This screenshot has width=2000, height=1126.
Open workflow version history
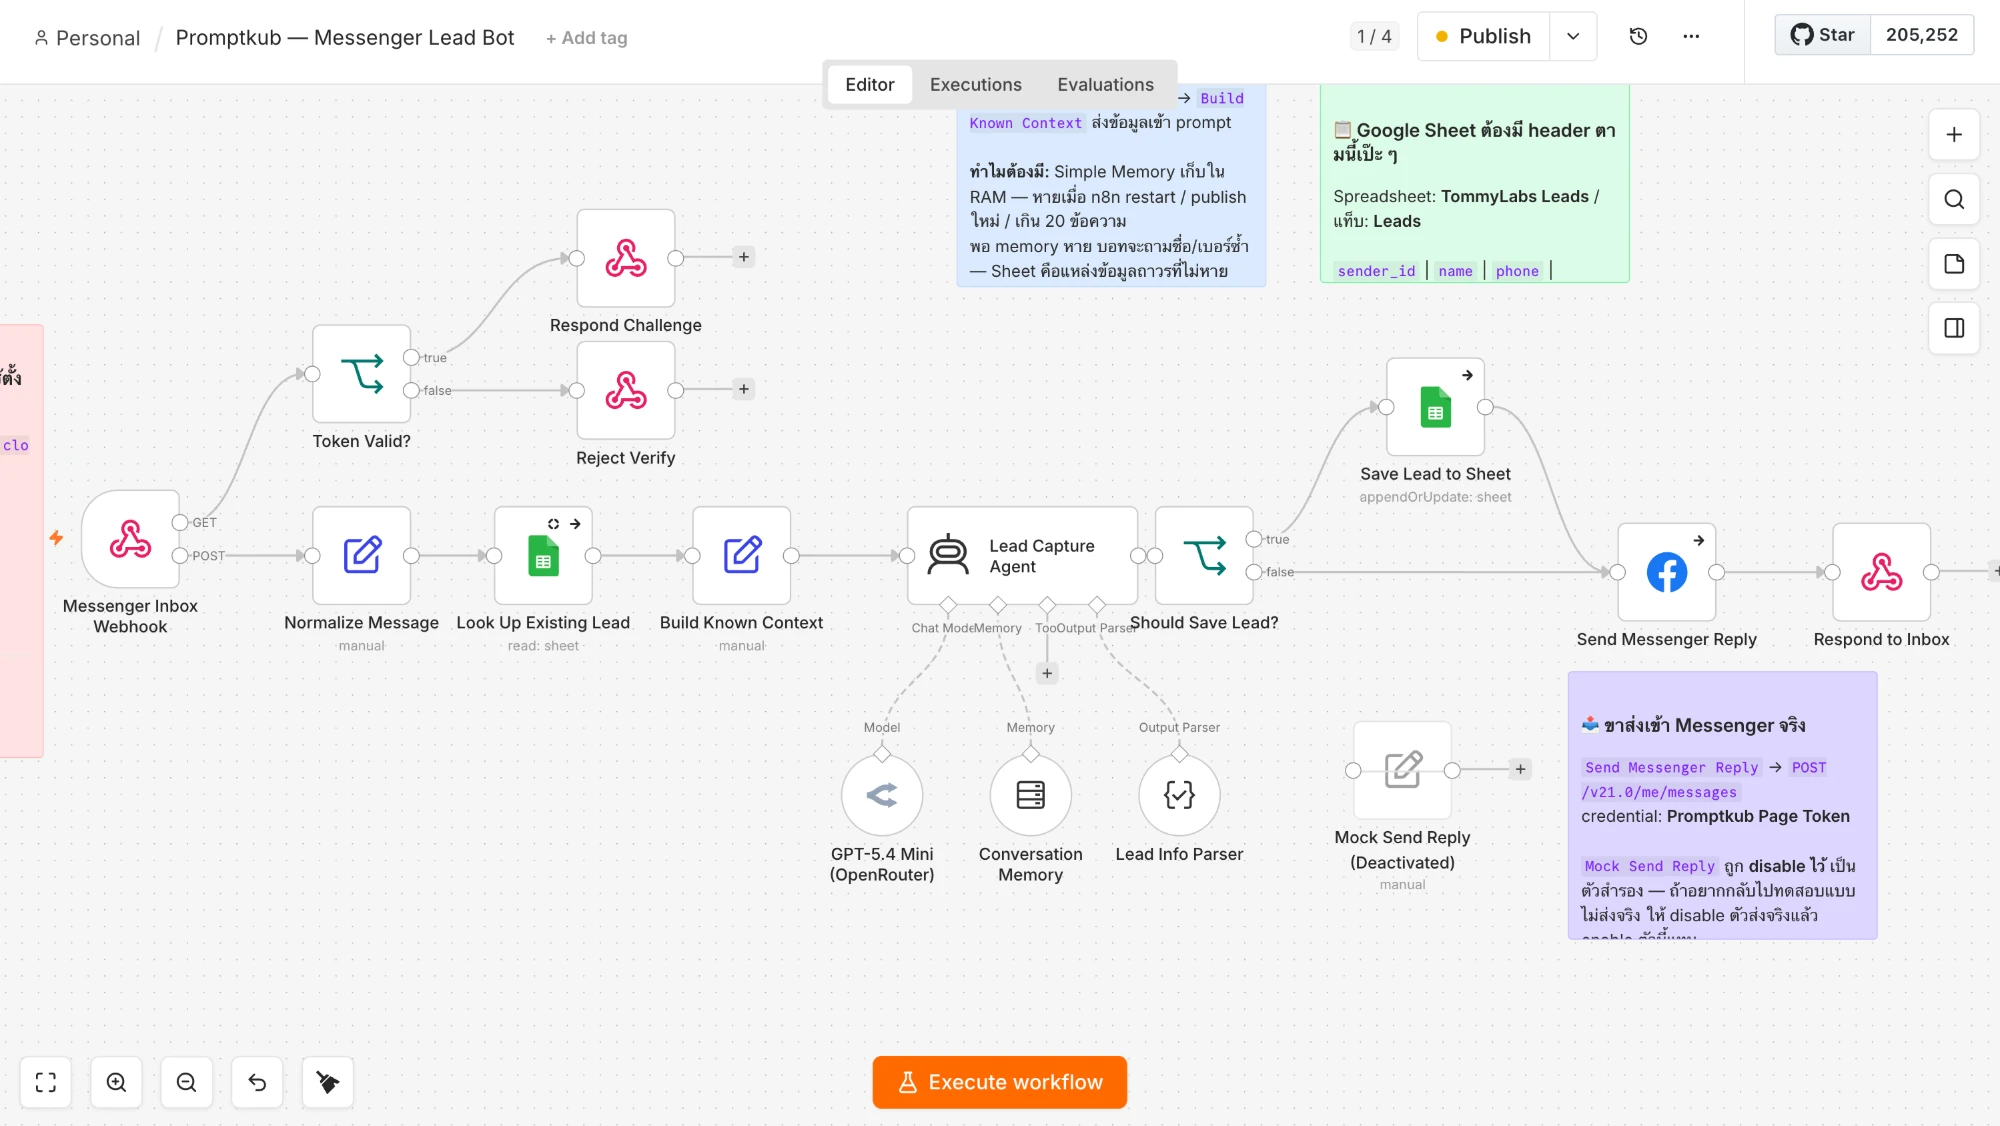[x=1638, y=36]
